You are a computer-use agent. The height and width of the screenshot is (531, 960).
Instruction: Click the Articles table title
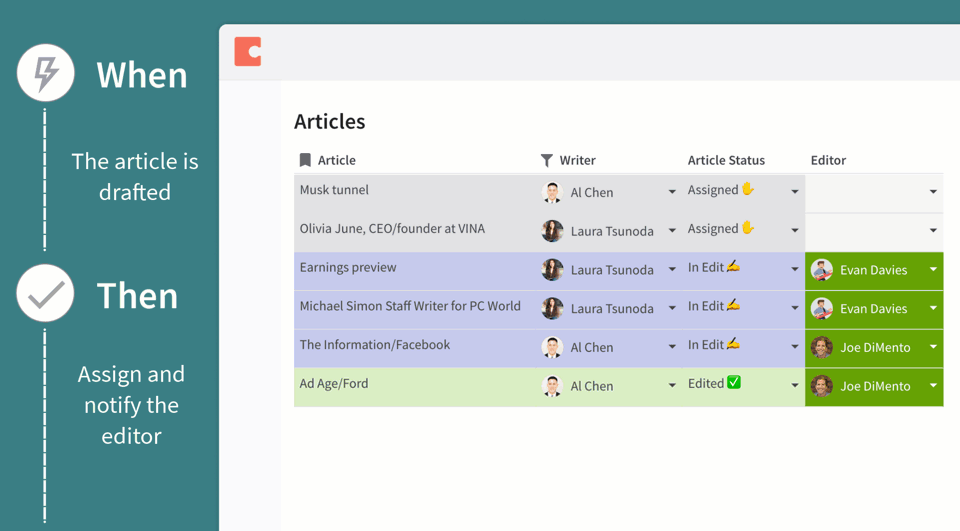(x=329, y=122)
